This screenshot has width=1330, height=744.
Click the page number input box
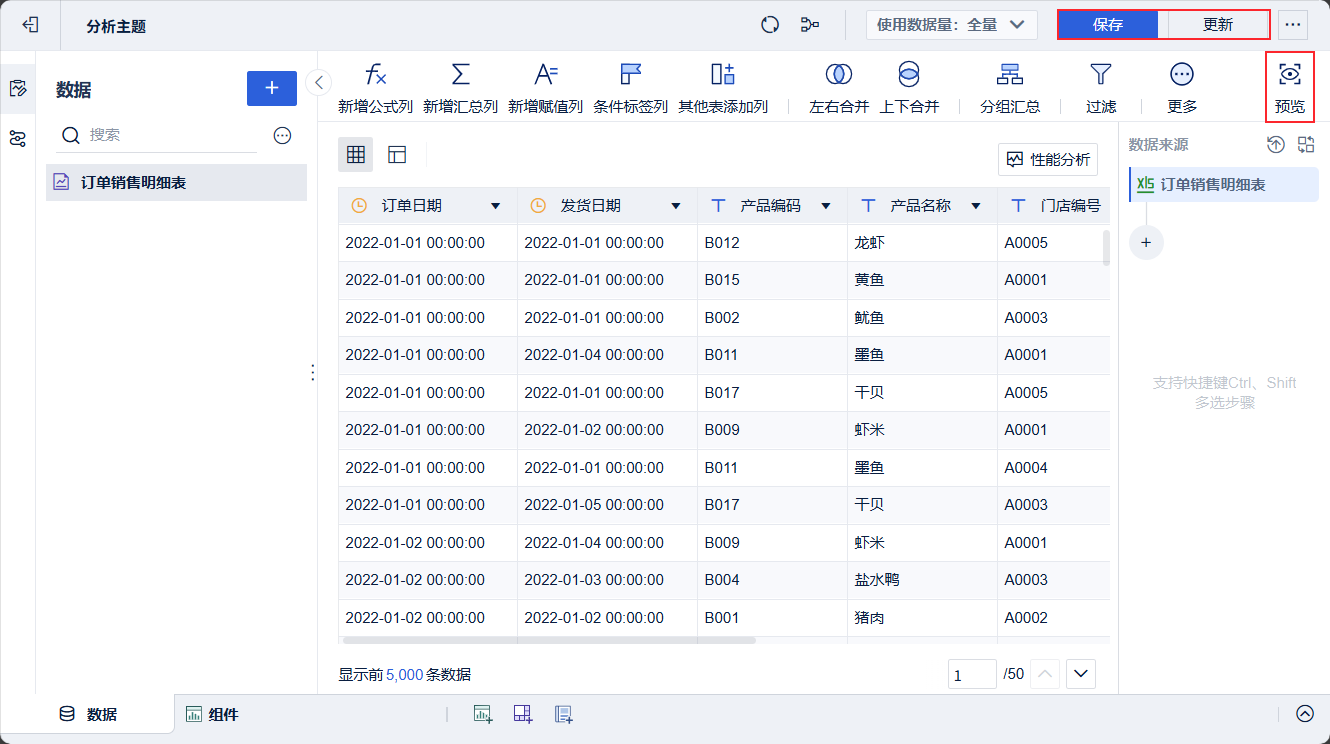pos(972,675)
